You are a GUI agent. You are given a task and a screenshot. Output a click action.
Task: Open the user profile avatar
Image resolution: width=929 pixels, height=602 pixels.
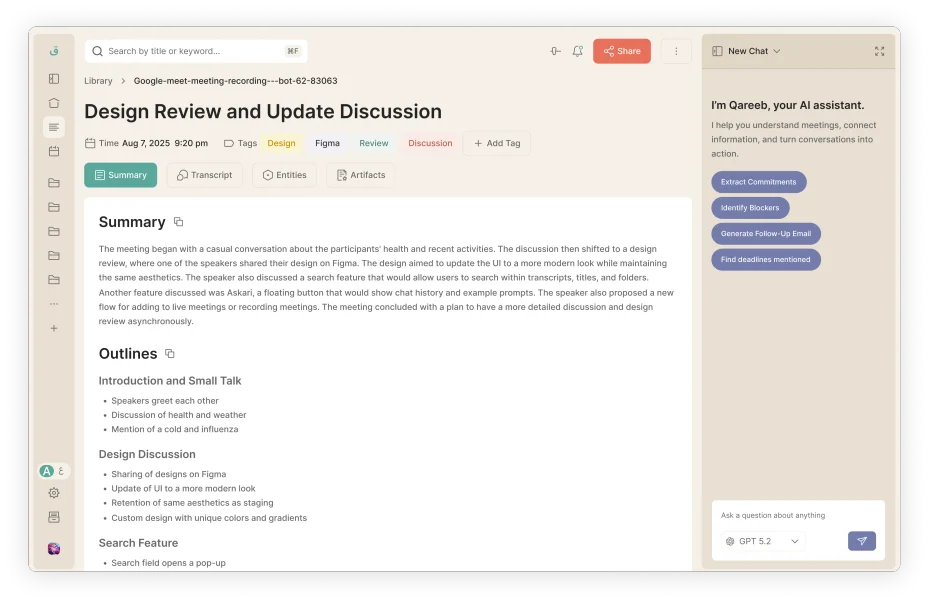(54, 549)
